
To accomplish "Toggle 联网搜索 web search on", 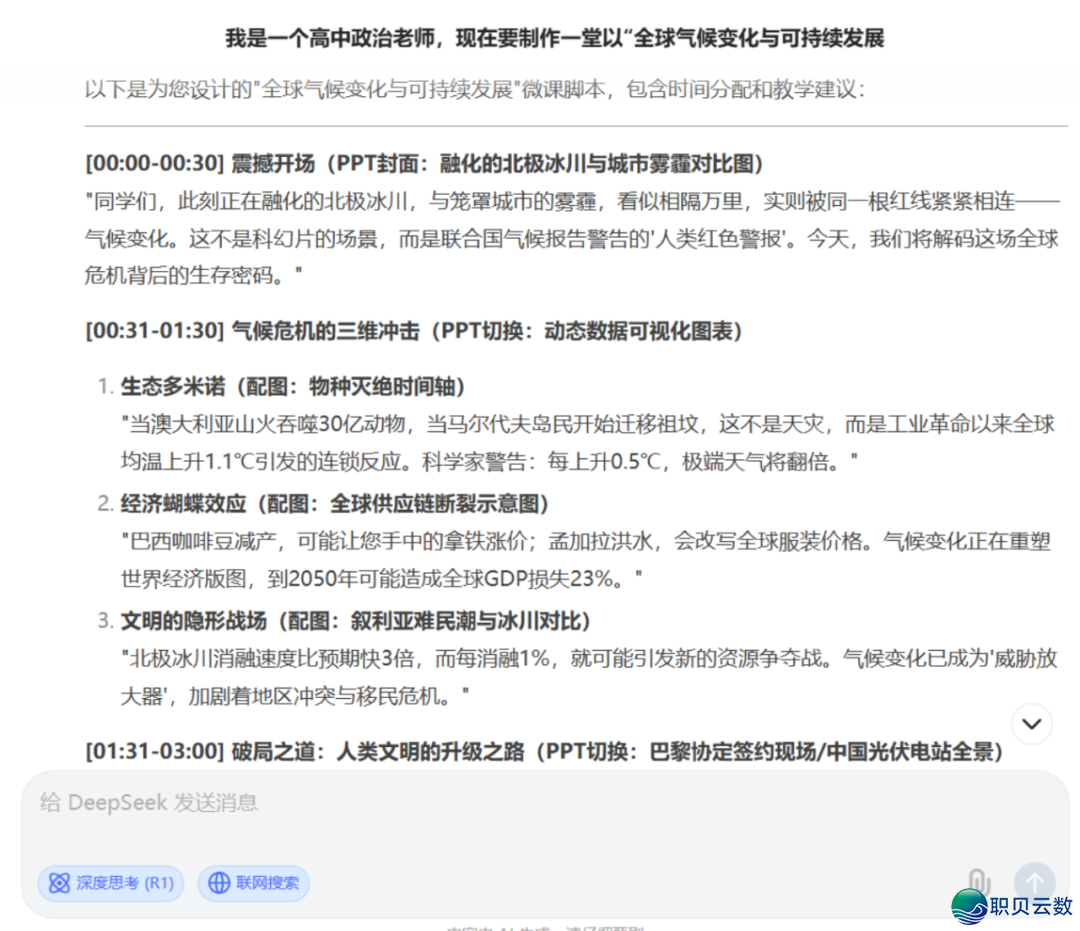I will click(x=253, y=884).
